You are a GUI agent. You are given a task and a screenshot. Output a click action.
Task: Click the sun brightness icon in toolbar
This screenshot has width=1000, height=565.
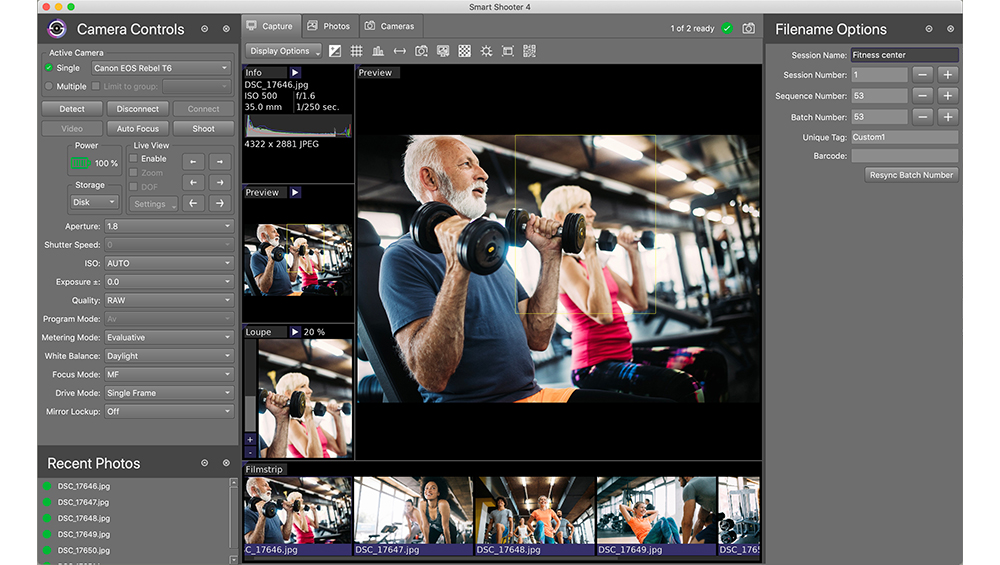click(486, 51)
